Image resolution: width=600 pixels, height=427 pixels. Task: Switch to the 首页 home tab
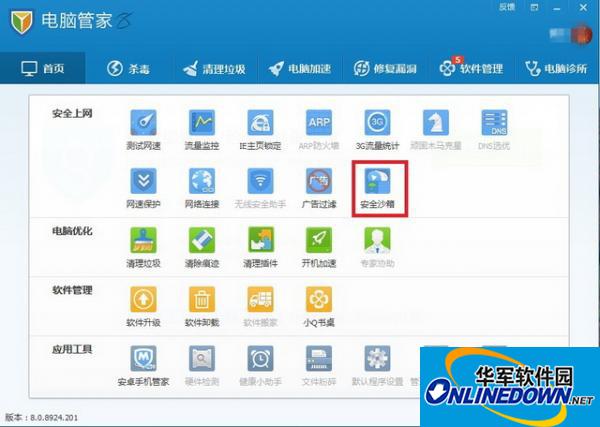[42, 68]
